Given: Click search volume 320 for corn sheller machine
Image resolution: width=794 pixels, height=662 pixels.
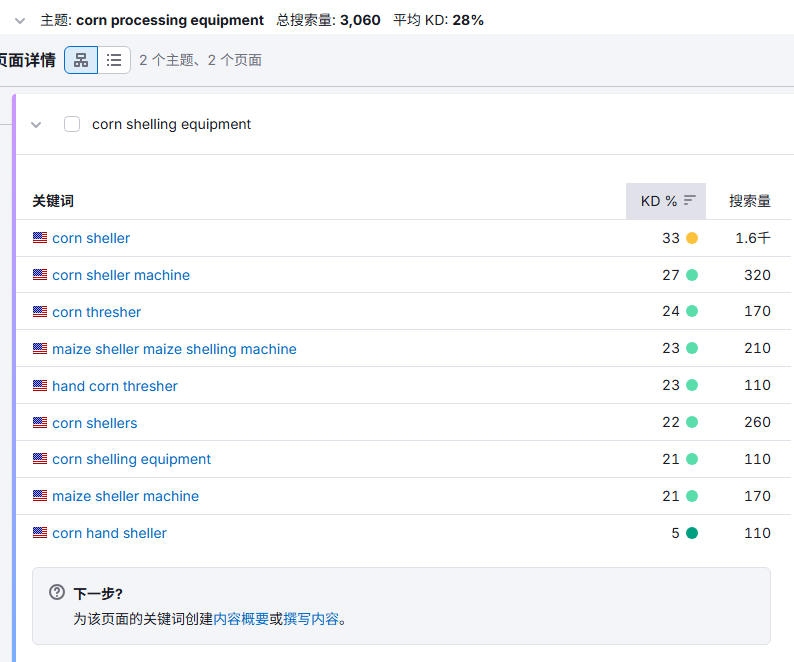Looking at the screenshot, I should click(758, 275).
